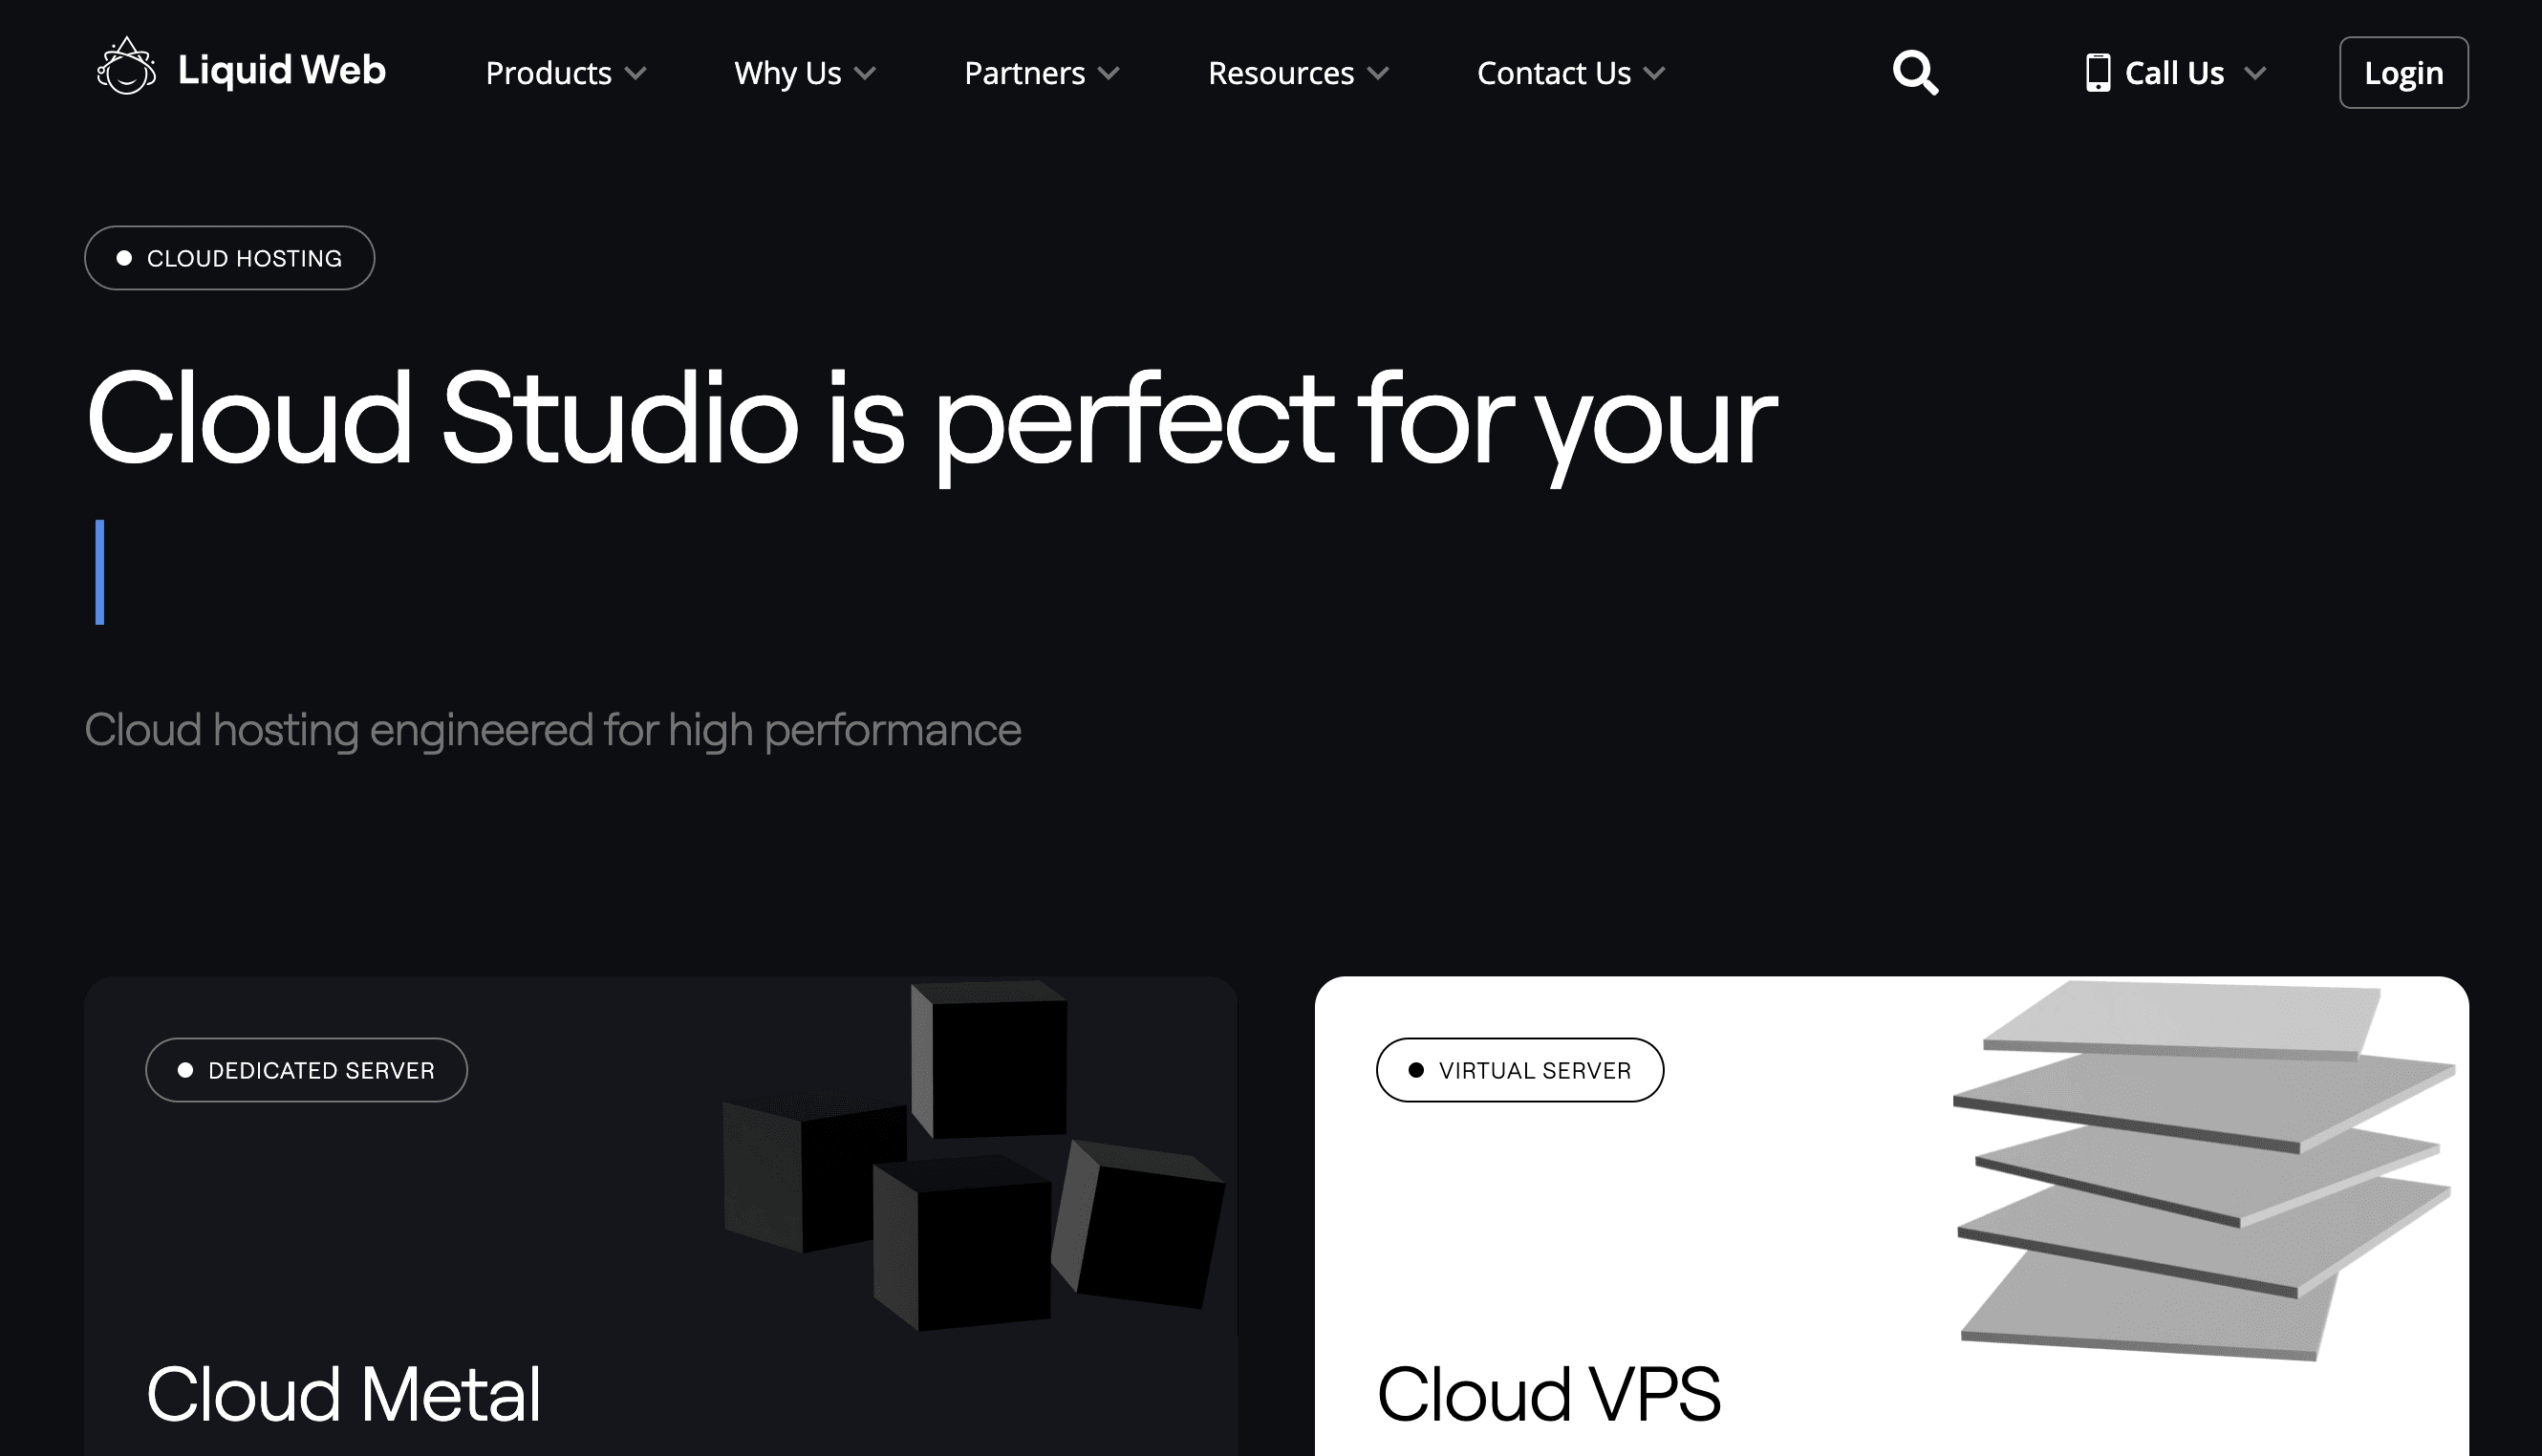This screenshot has width=2542, height=1456.
Task: Expand the Products dropdown menu
Action: point(566,74)
